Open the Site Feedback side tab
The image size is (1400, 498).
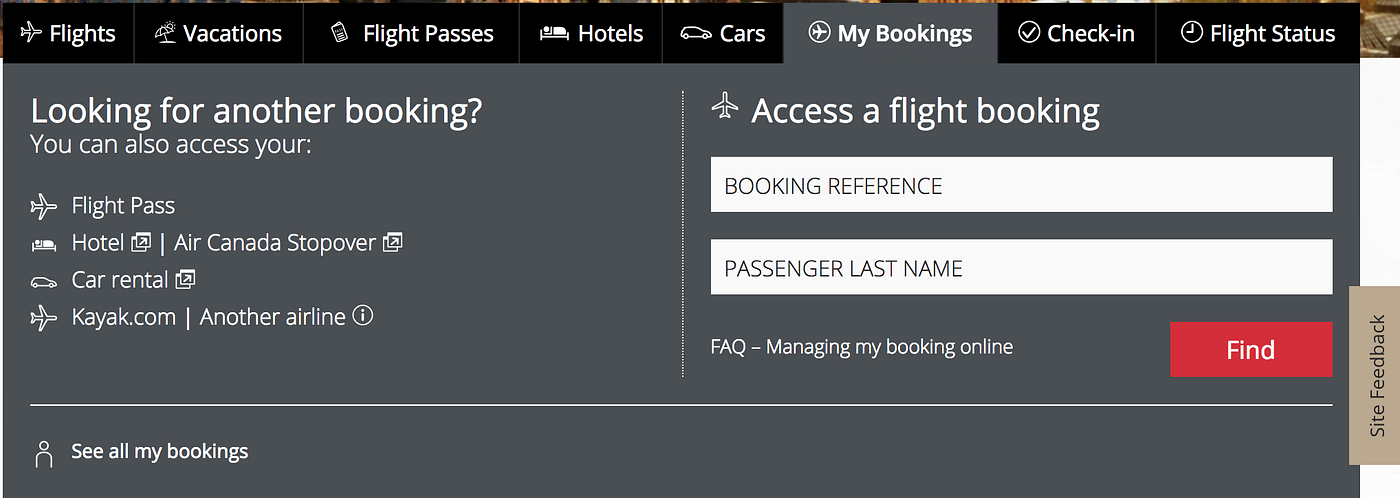[1377, 376]
